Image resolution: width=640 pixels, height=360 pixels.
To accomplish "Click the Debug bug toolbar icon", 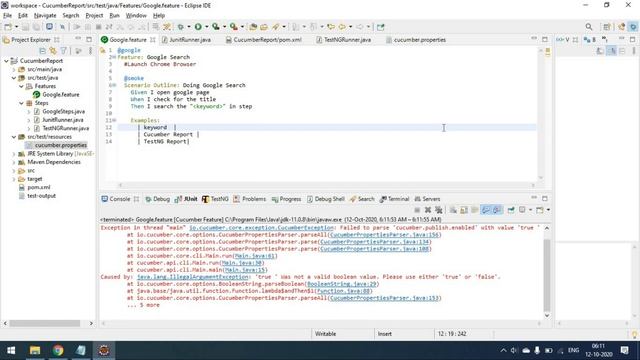I will pos(180,27).
